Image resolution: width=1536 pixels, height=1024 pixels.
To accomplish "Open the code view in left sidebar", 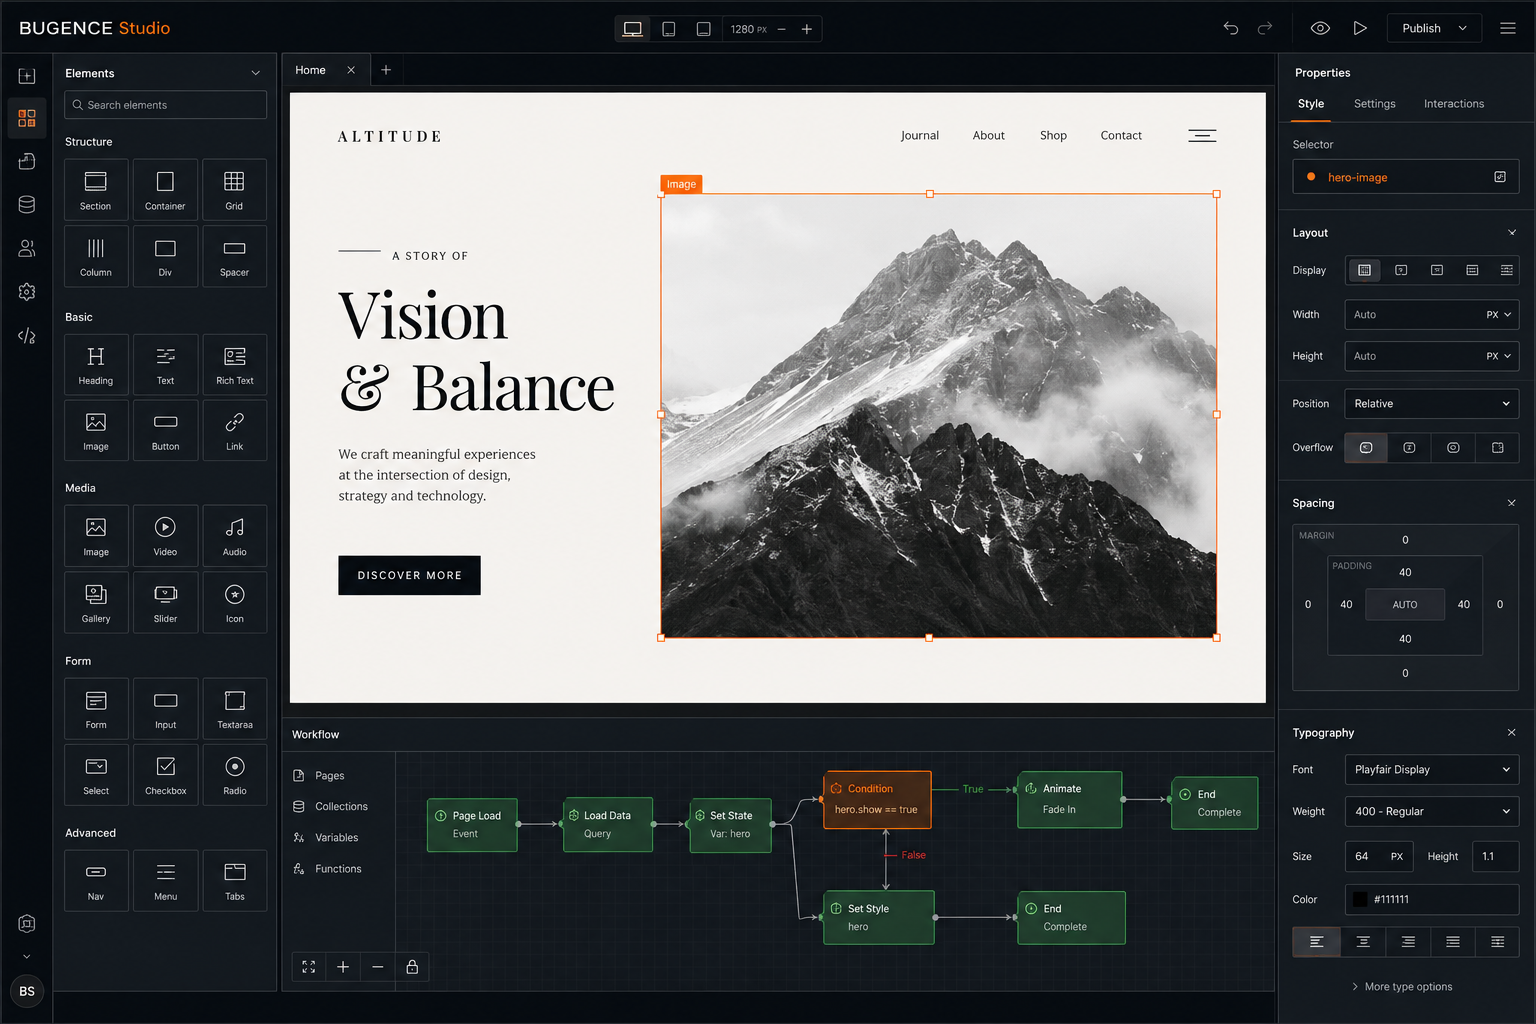I will tap(27, 336).
